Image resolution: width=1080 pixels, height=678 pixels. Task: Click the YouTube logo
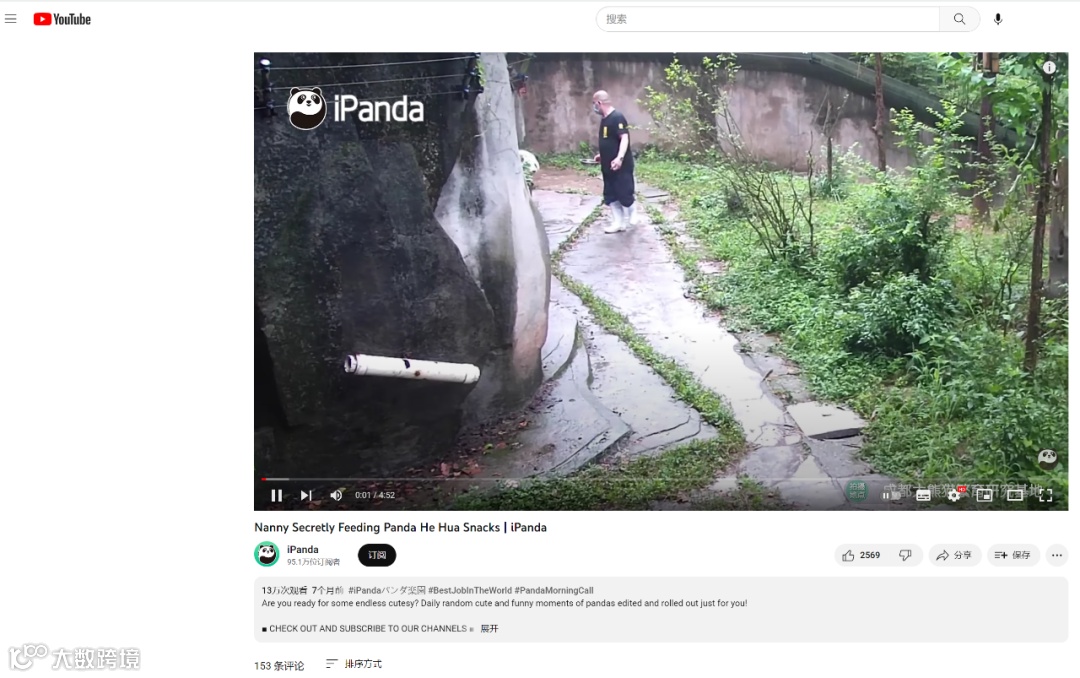click(62, 19)
